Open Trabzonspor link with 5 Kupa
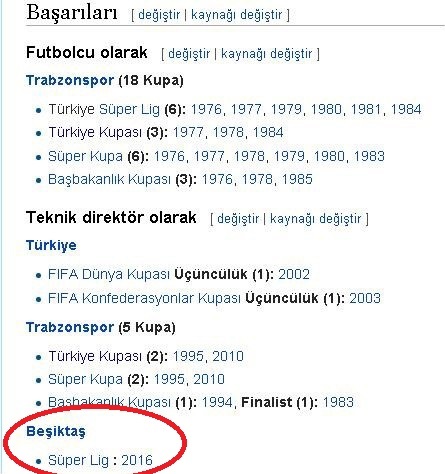The height and width of the screenshot is (474, 445). pos(70,327)
